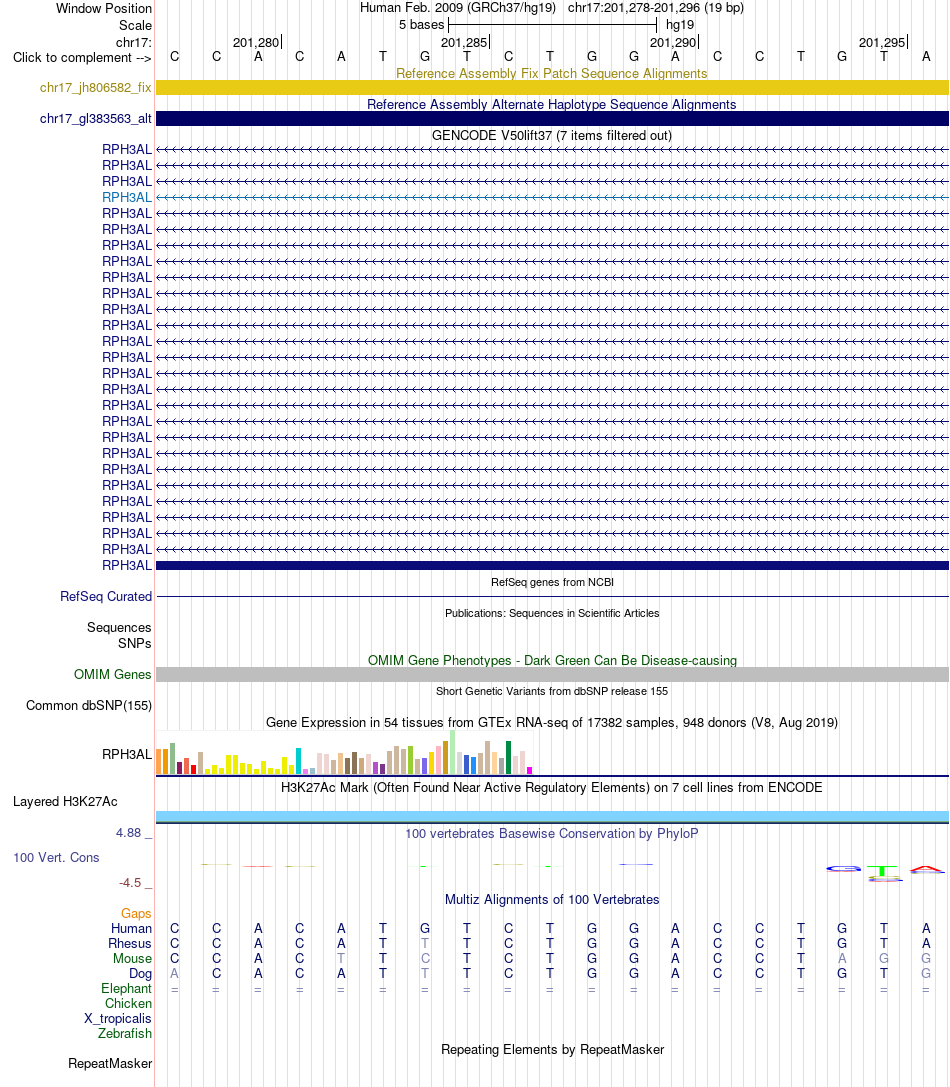Select the 'SNPs' publications label

tap(135, 643)
